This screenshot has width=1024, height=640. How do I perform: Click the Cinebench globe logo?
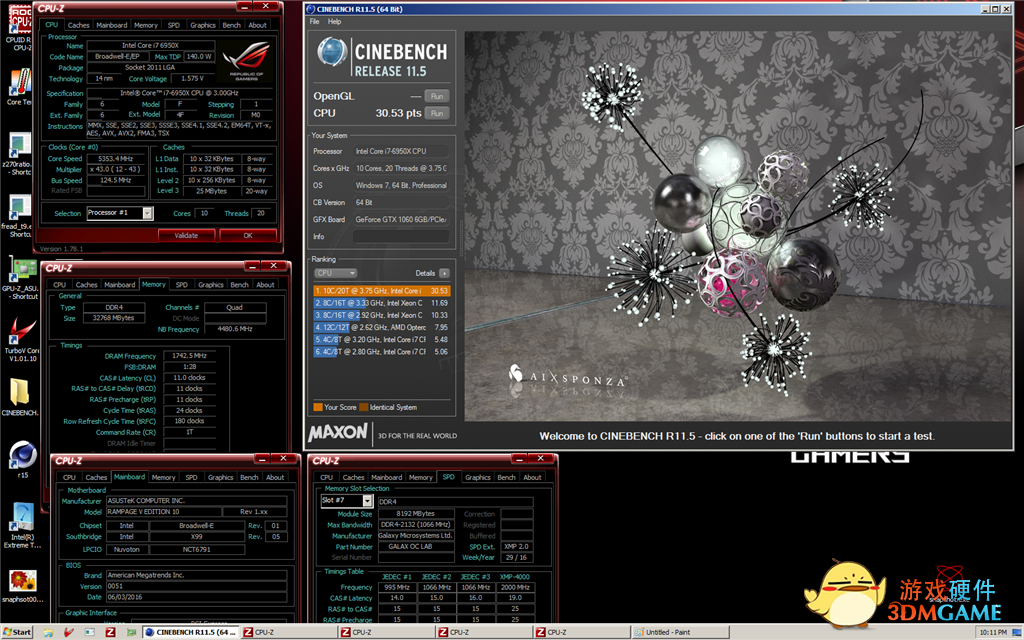(x=332, y=52)
